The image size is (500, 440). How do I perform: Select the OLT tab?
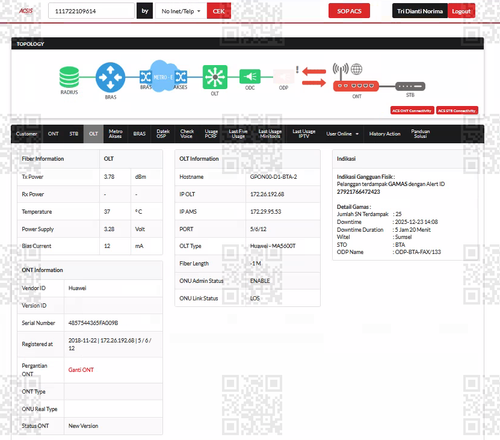pyautogui.click(x=93, y=134)
